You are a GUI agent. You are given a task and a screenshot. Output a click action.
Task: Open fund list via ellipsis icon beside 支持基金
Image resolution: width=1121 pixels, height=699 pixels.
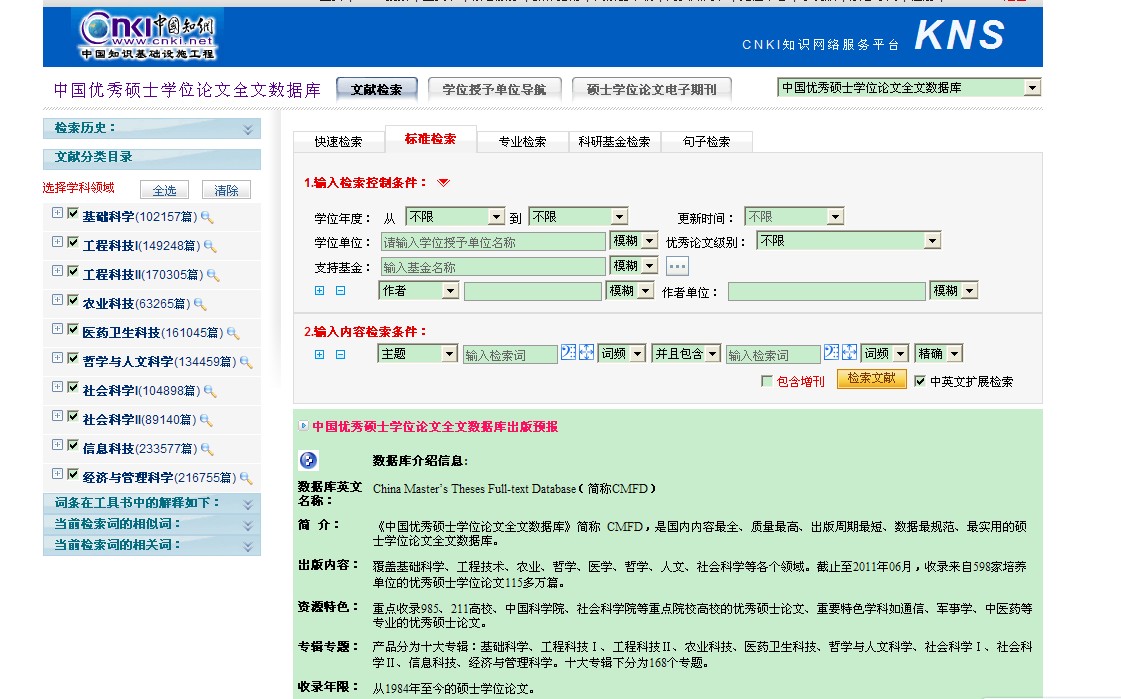[x=677, y=267]
